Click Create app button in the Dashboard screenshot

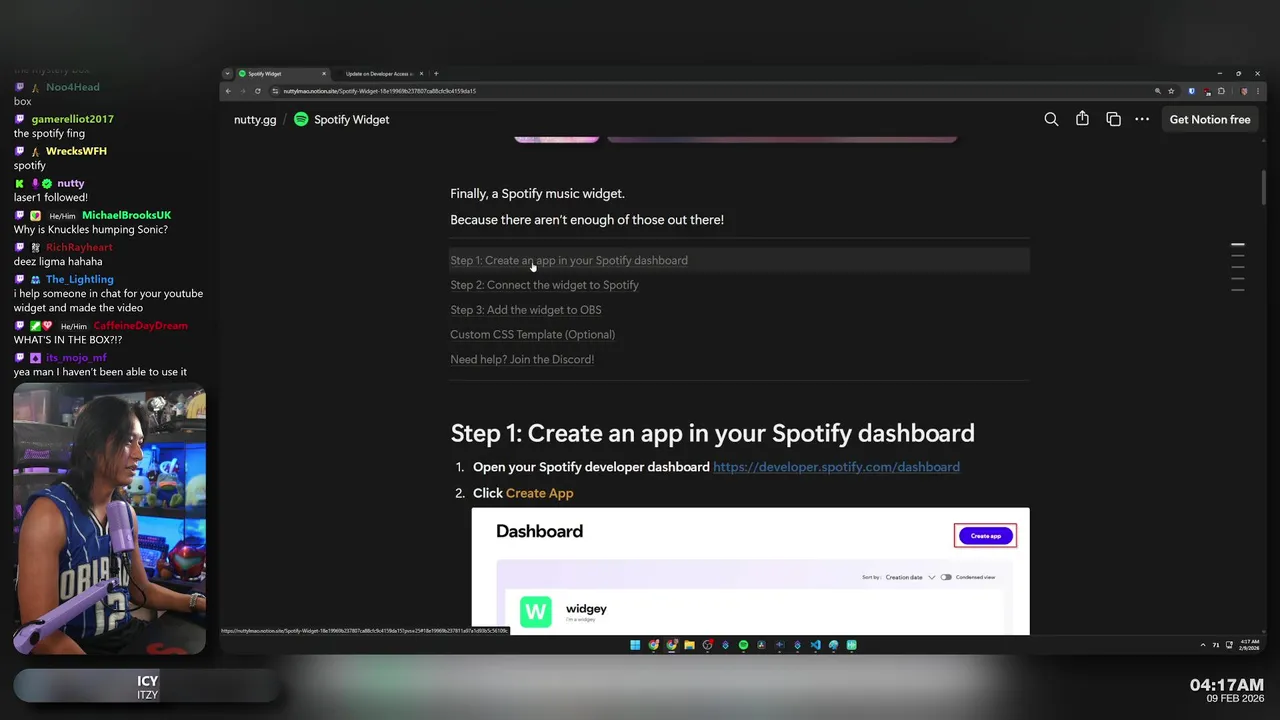[x=986, y=536]
